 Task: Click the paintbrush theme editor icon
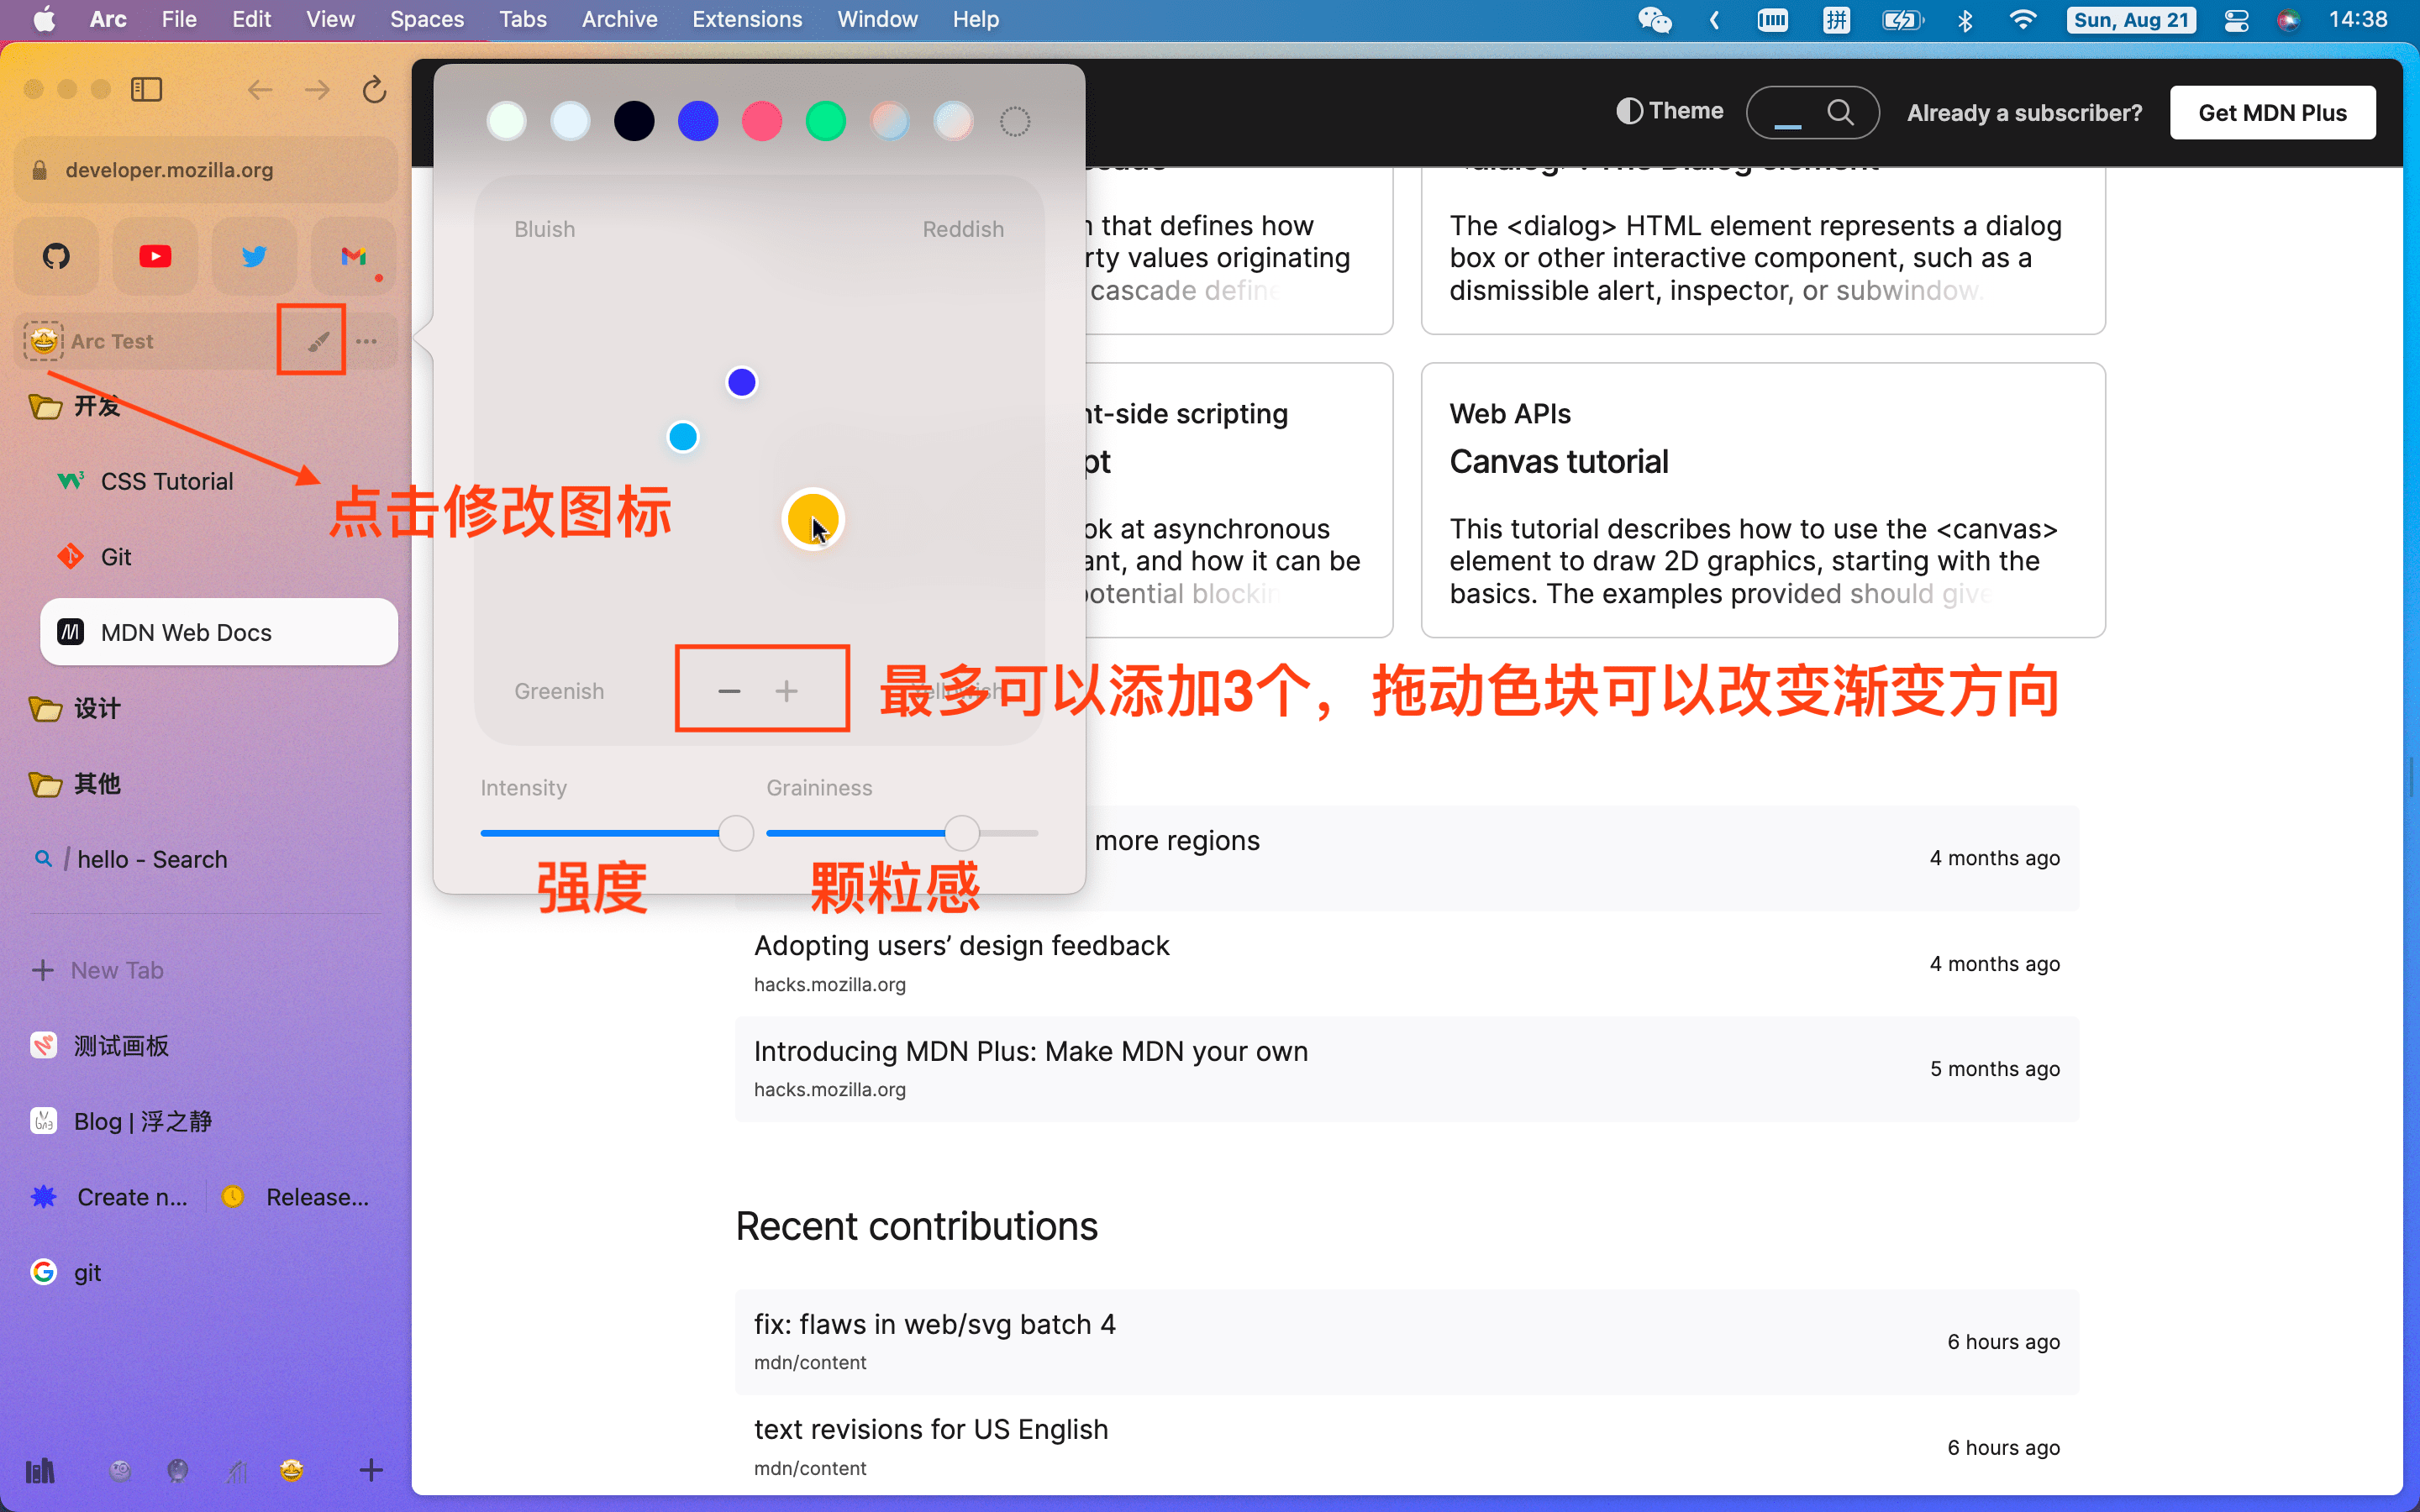pyautogui.click(x=317, y=342)
